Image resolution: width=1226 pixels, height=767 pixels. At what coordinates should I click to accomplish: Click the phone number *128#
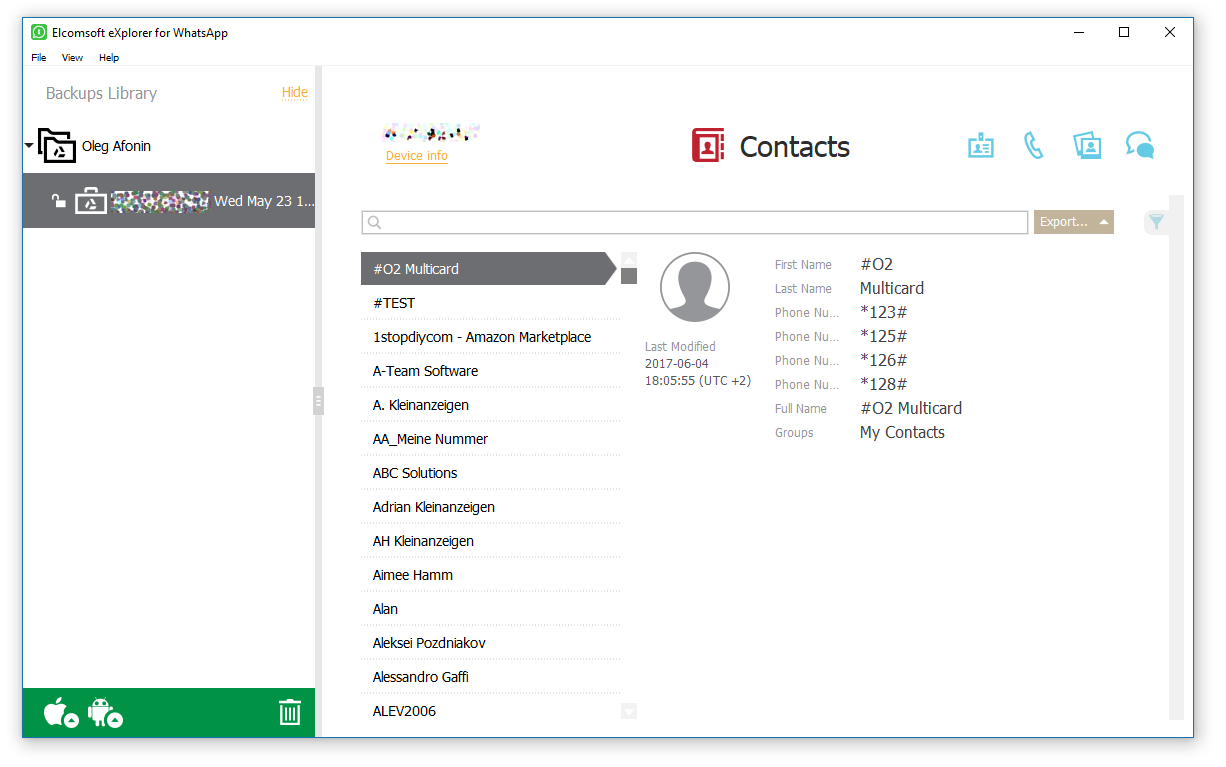point(884,384)
